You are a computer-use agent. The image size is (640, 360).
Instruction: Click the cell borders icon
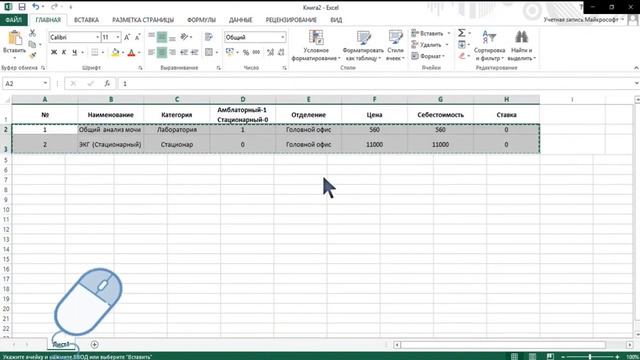click(x=95, y=52)
